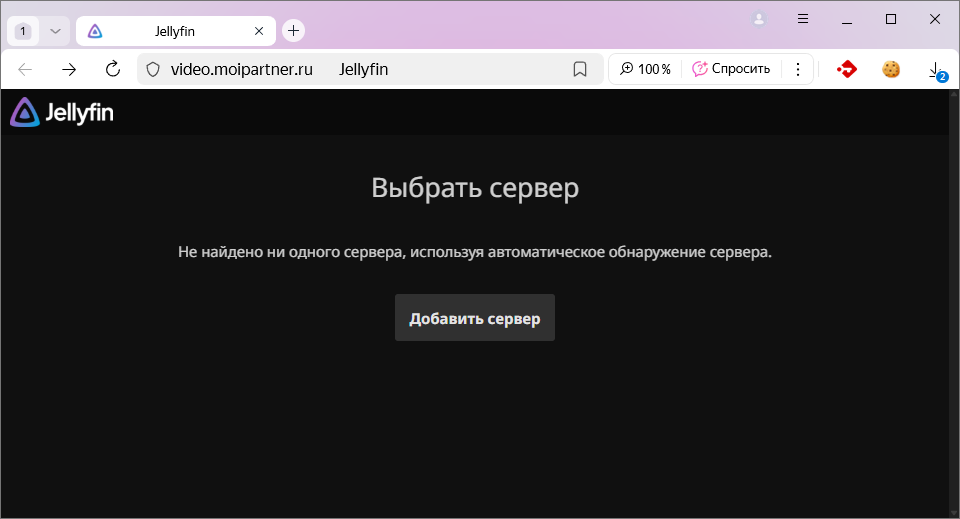The image size is (960, 519).
Task: Click the Спросить assistant button
Action: point(731,69)
